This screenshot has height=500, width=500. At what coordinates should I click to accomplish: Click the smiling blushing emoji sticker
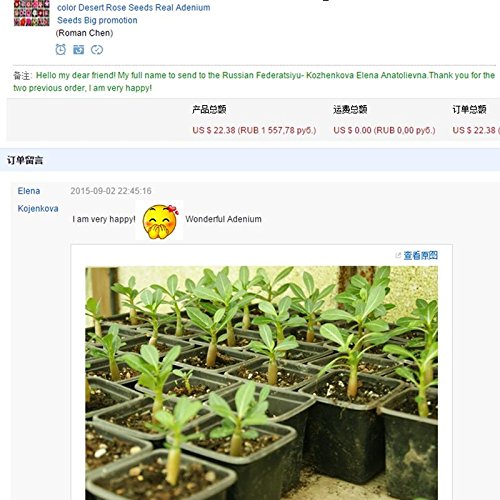point(160,221)
